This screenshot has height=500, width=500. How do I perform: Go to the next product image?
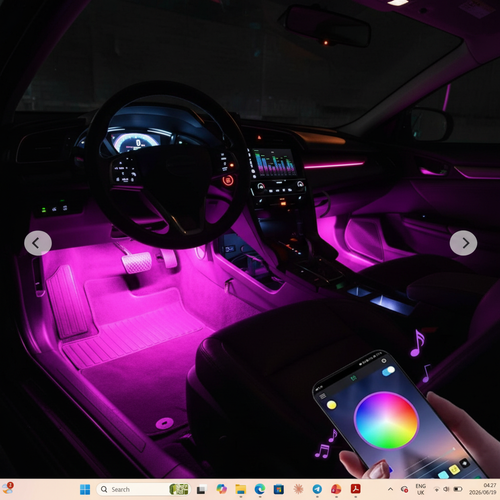[x=463, y=243]
